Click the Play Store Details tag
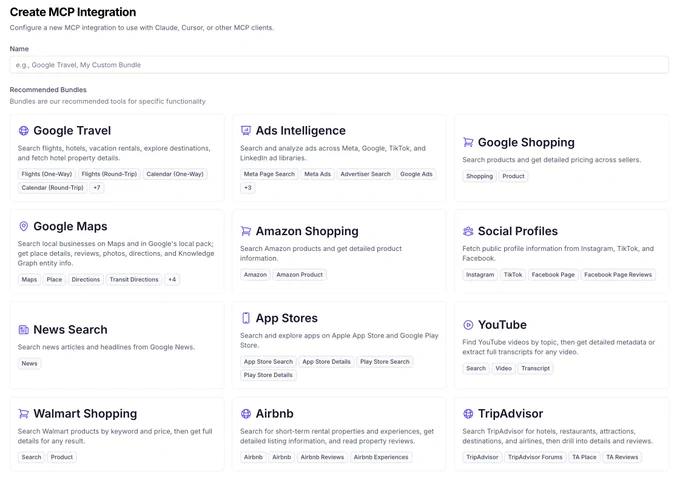Viewport: 680px width, 477px height. [268, 375]
